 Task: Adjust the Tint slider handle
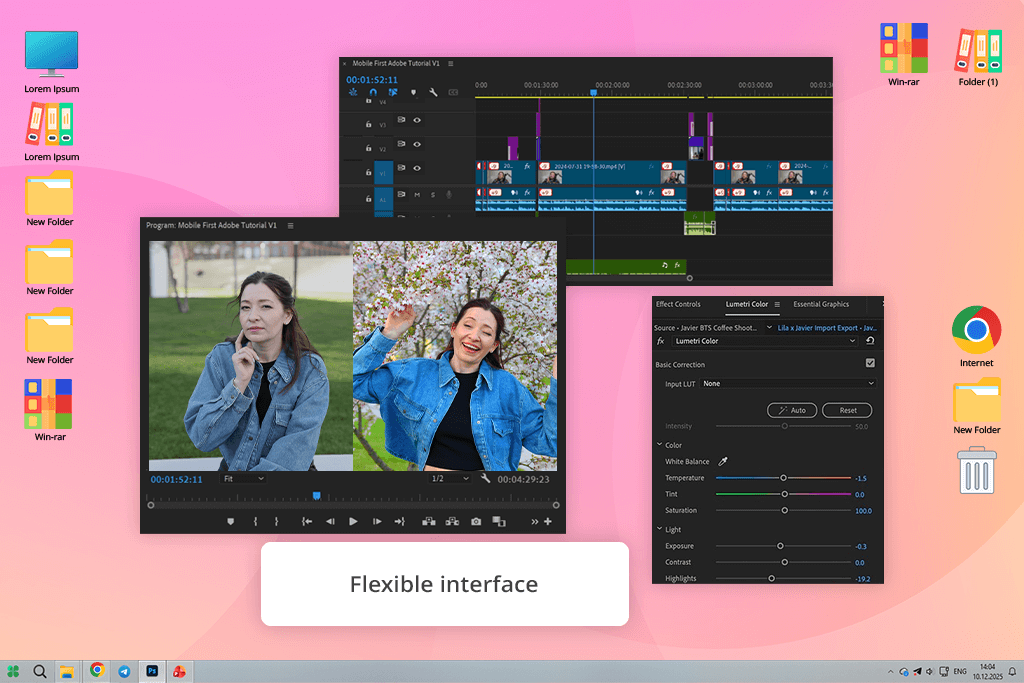pos(784,494)
